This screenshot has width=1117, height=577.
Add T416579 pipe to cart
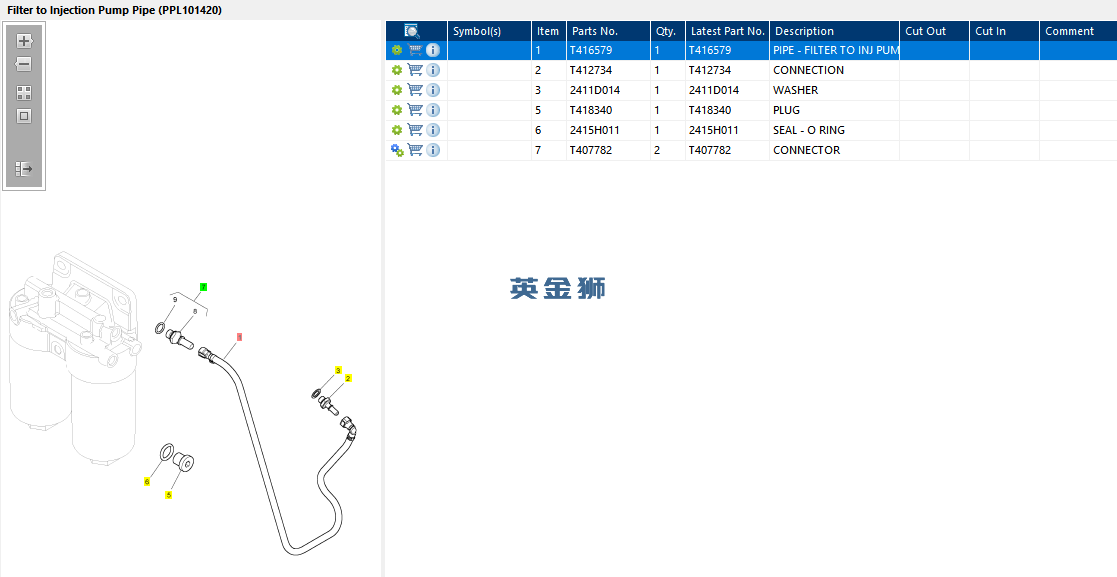415,50
